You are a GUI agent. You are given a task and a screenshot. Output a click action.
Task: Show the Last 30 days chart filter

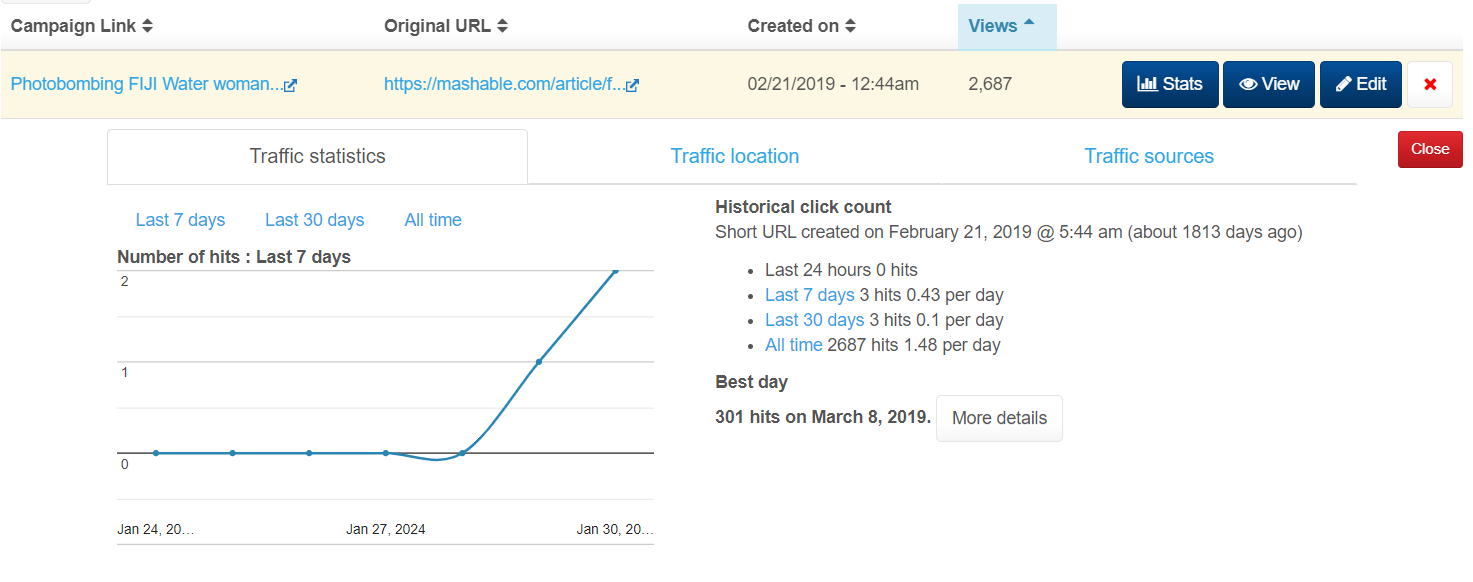point(314,219)
